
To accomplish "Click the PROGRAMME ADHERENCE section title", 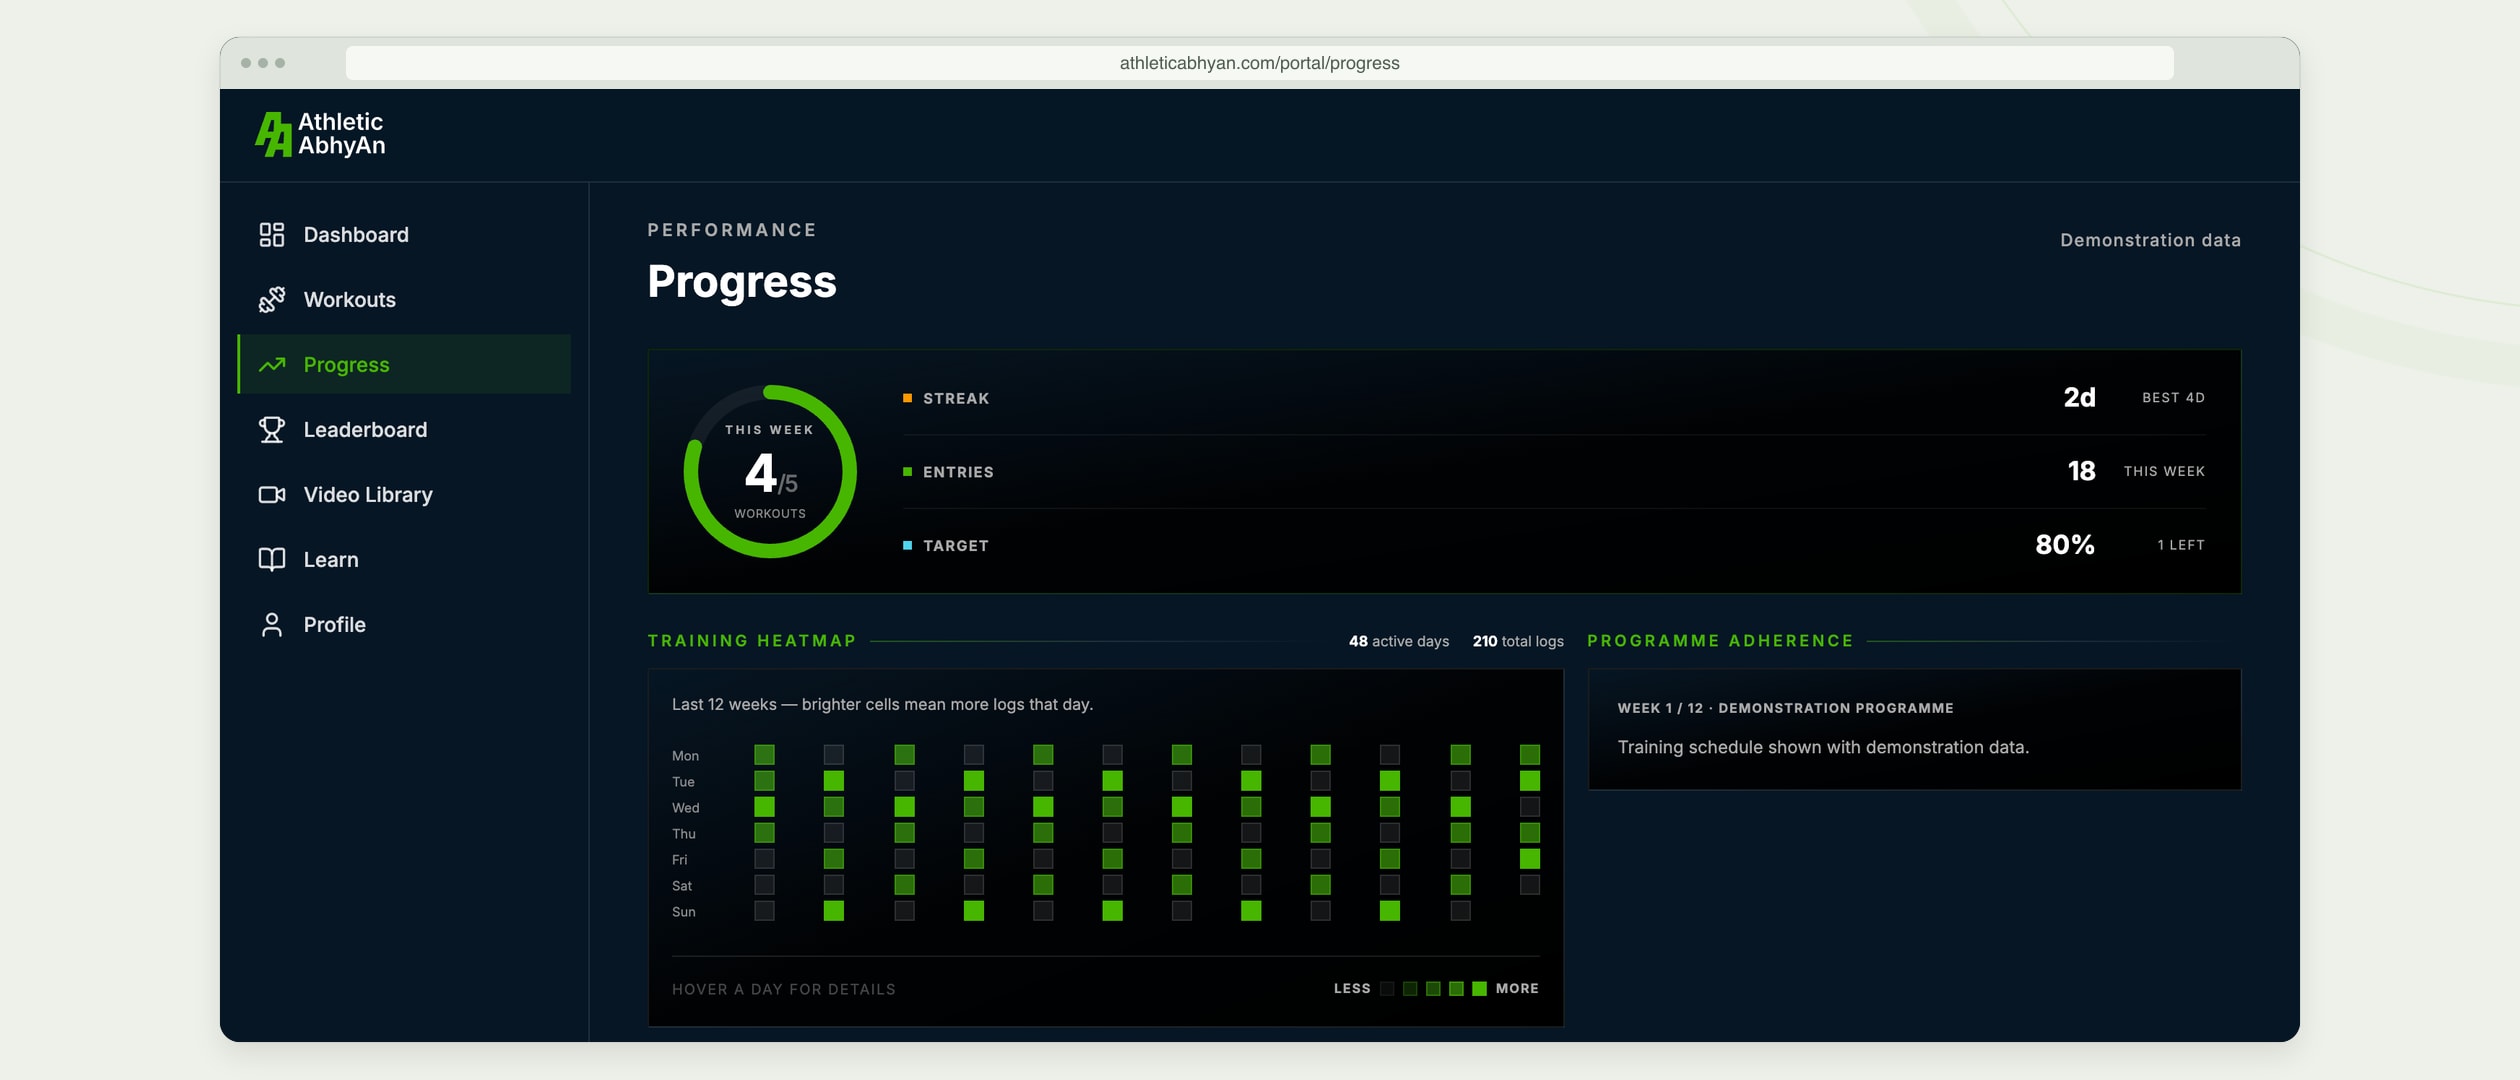I will tap(1720, 641).
